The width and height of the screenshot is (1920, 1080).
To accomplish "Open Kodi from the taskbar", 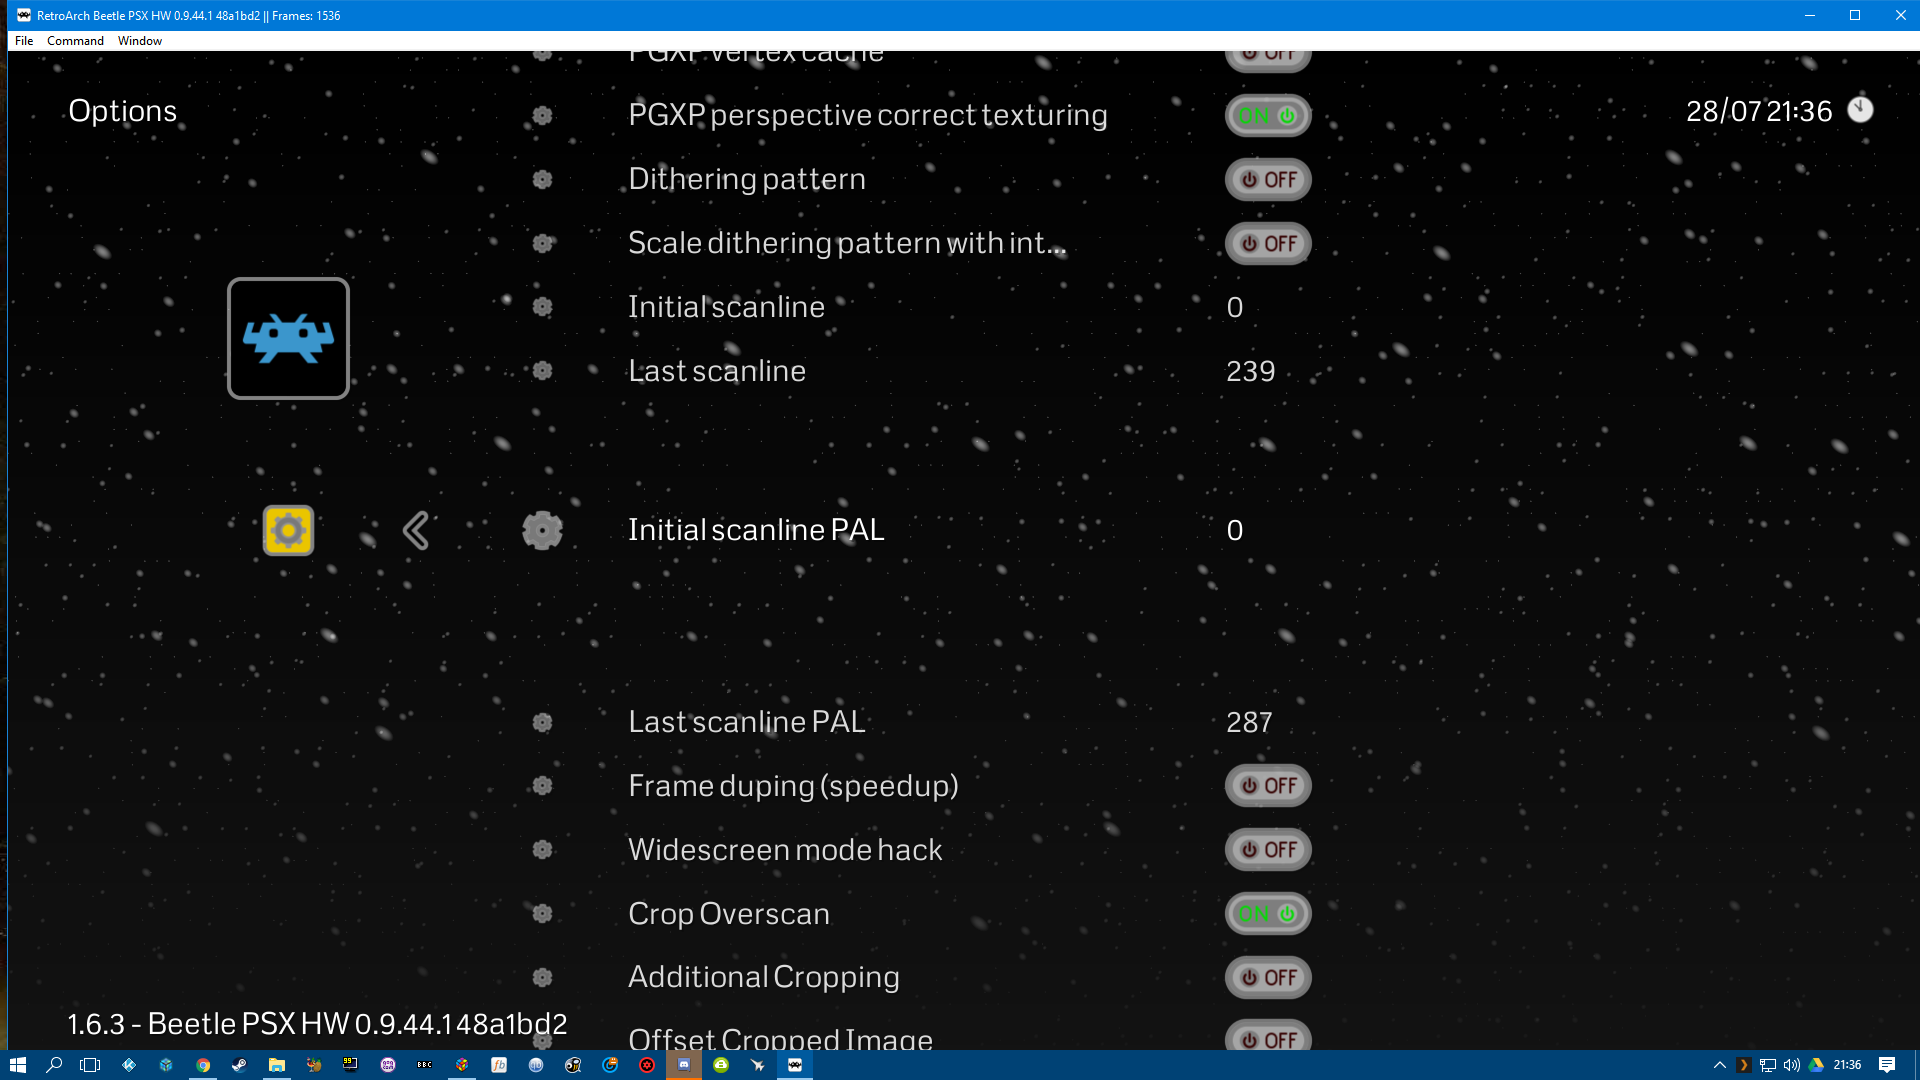I will (129, 1065).
